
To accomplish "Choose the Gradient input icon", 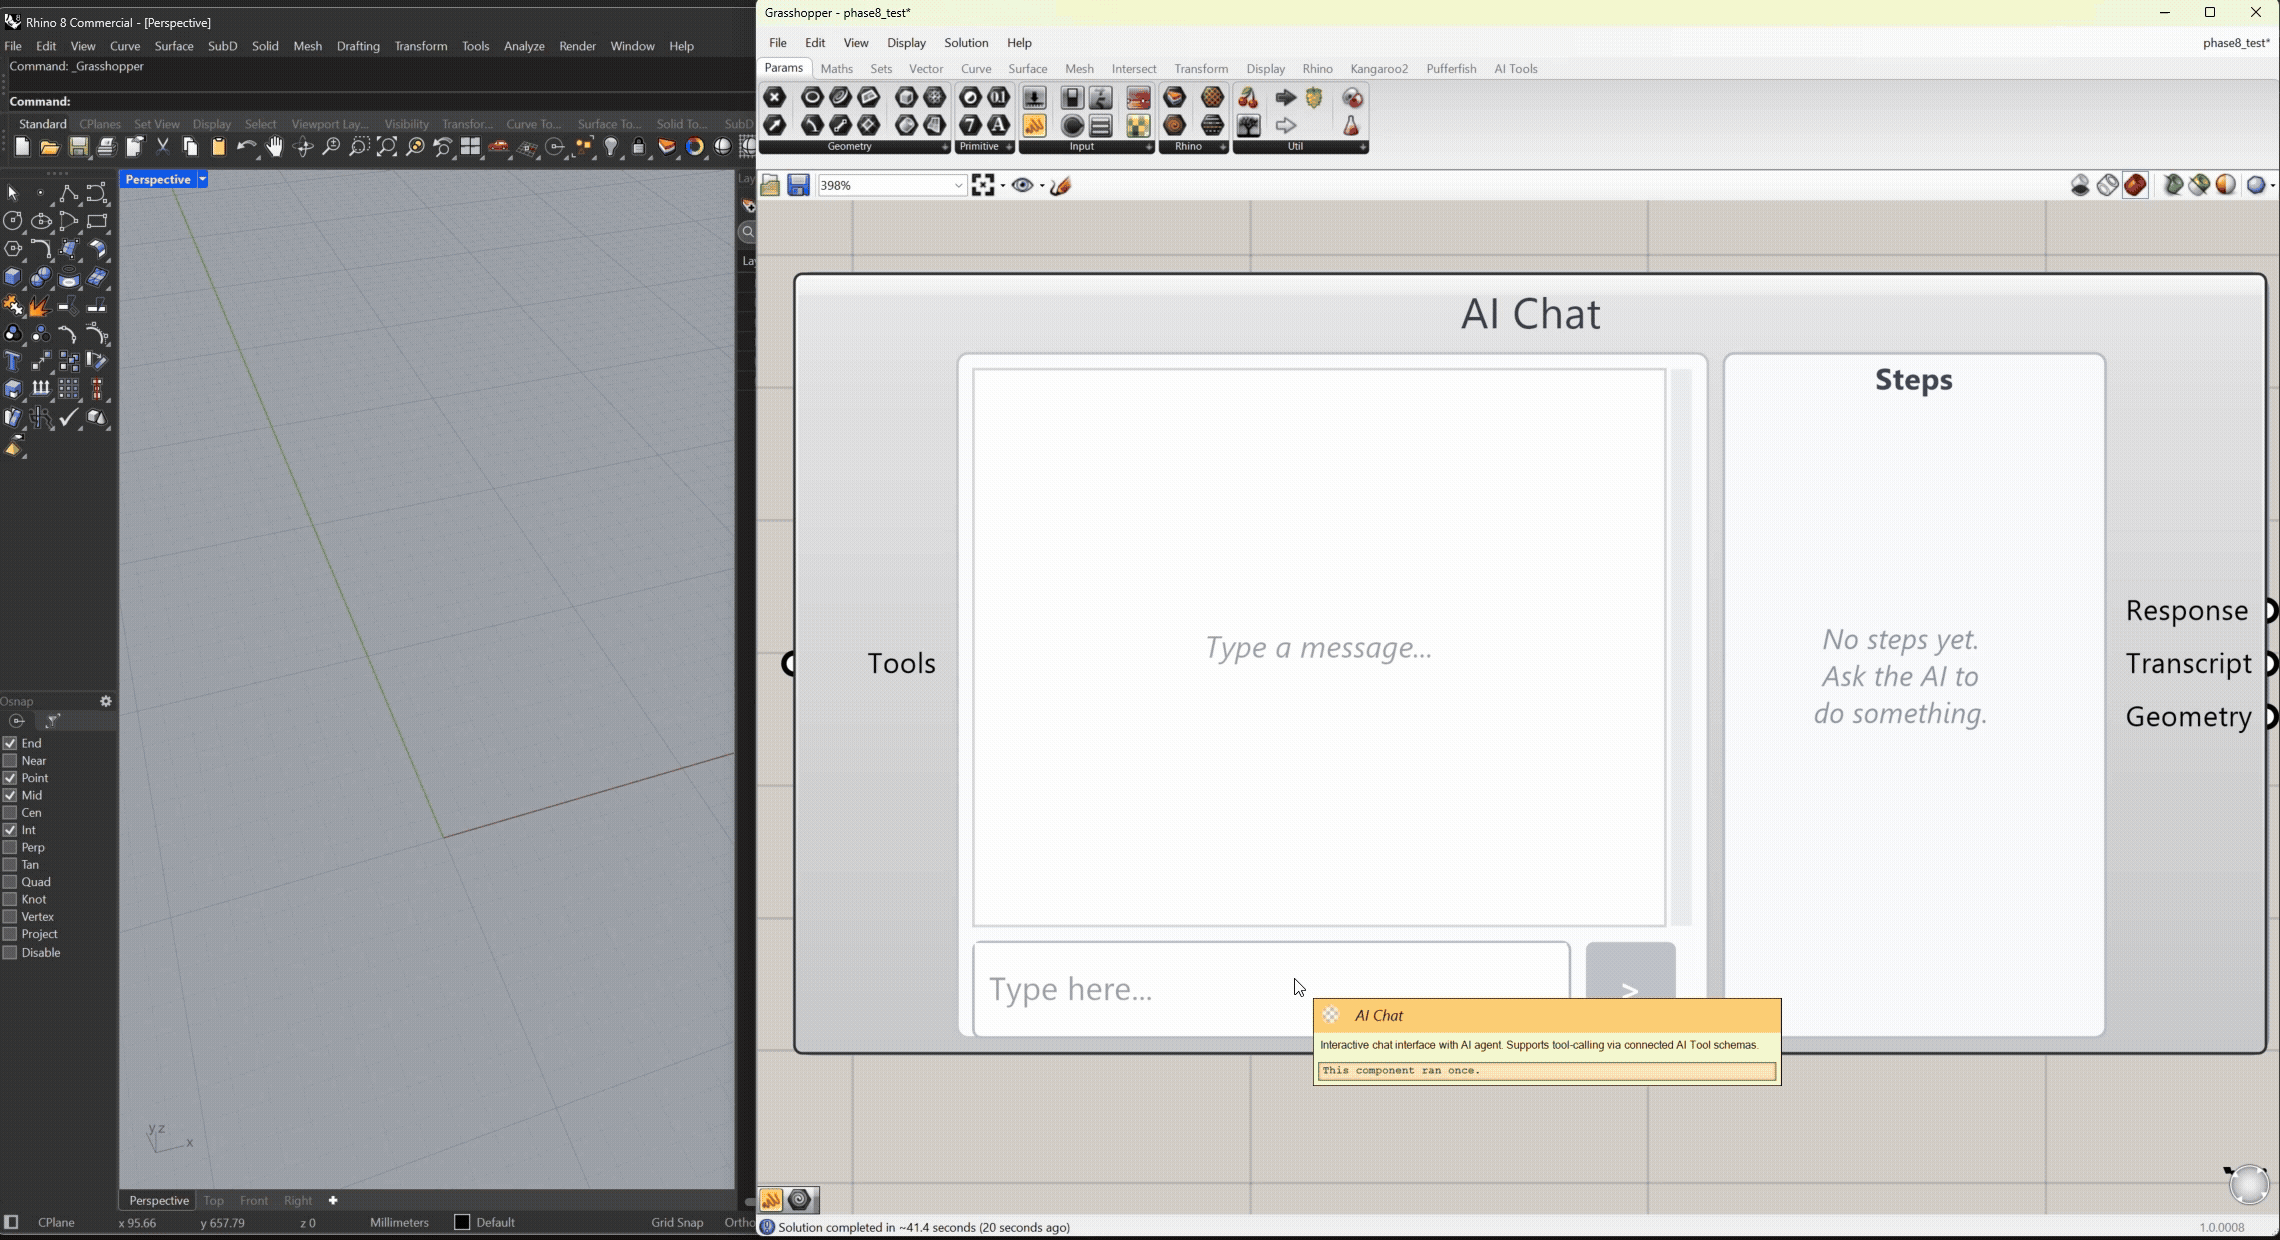I will pos(1138,97).
